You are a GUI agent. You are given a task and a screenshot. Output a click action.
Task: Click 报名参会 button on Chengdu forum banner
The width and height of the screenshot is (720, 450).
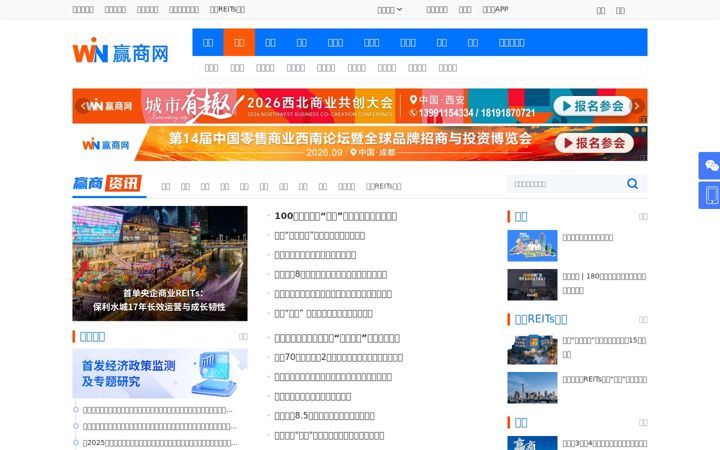point(594,143)
